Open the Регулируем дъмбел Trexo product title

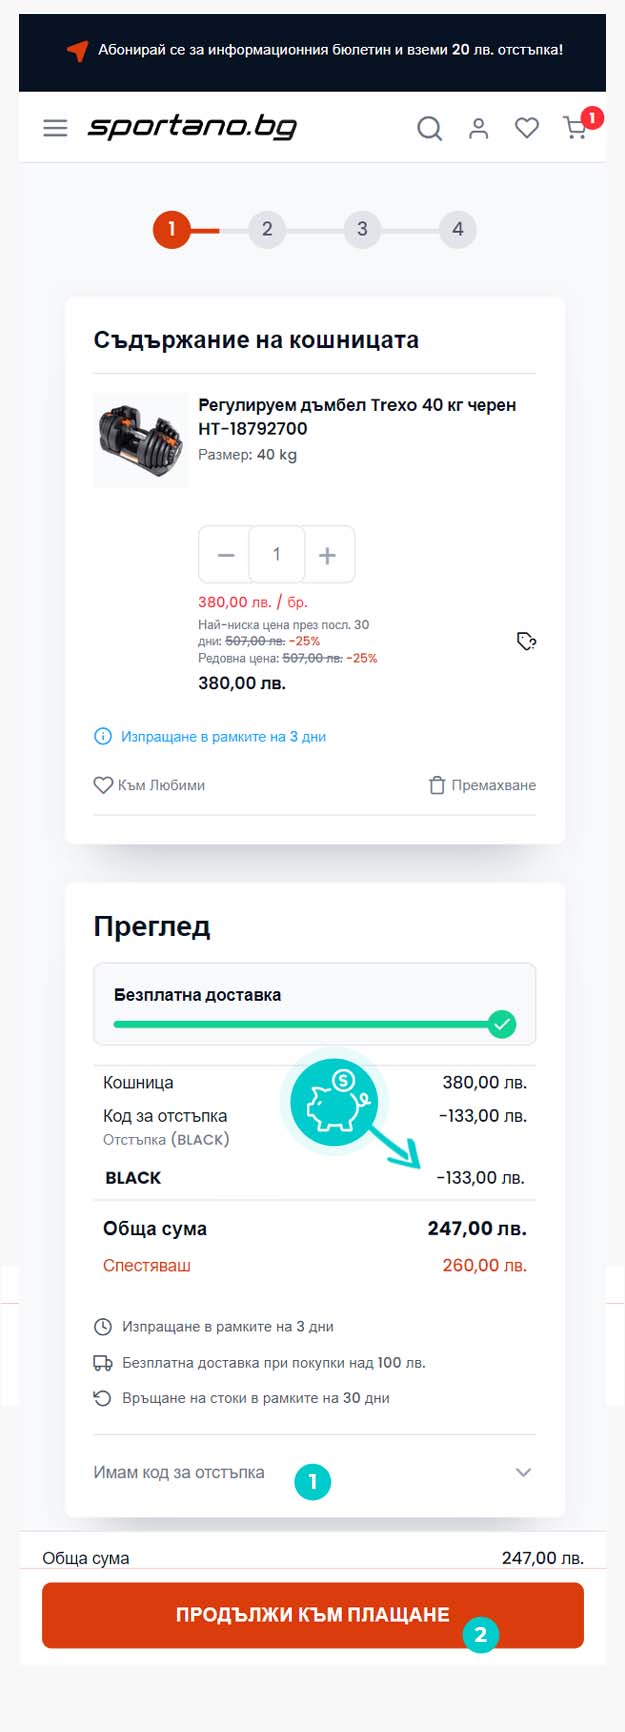coord(357,417)
